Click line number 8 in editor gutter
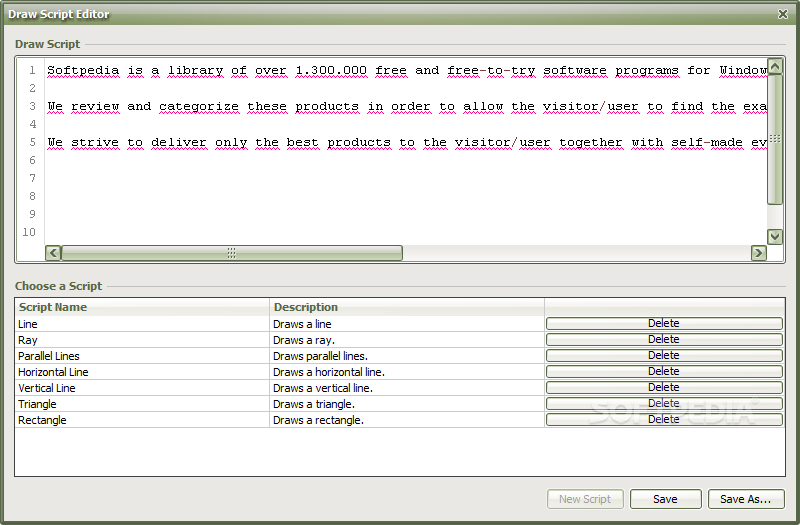The height and width of the screenshot is (525, 800). coord(32,196)
